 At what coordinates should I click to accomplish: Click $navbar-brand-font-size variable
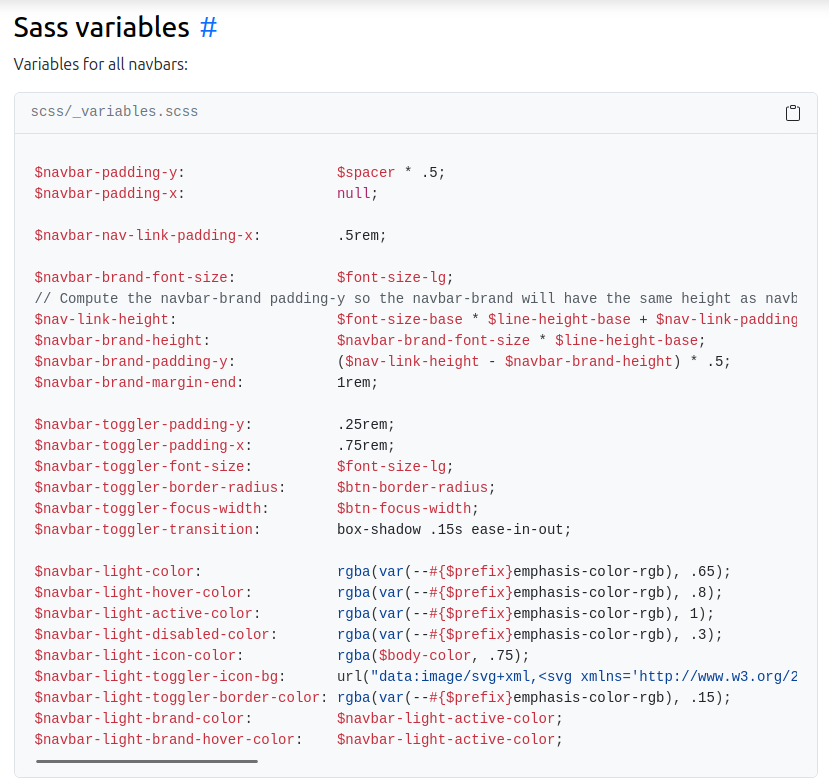click(x=131, y=278)
